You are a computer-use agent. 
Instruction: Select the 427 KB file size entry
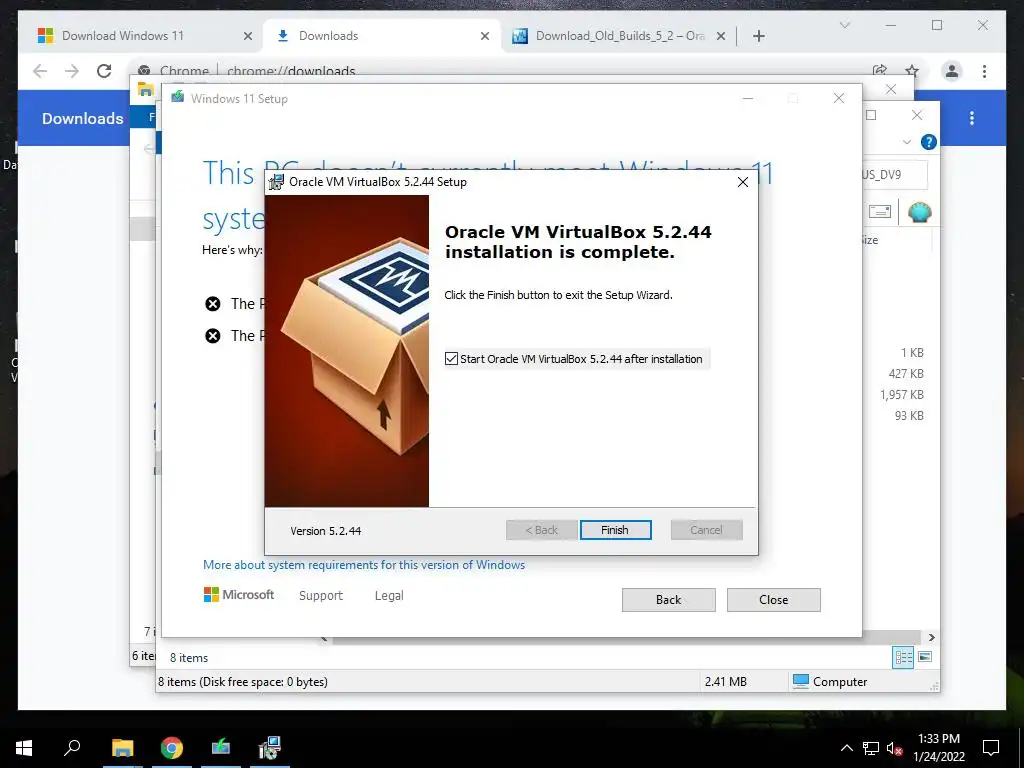click(906, 374)
